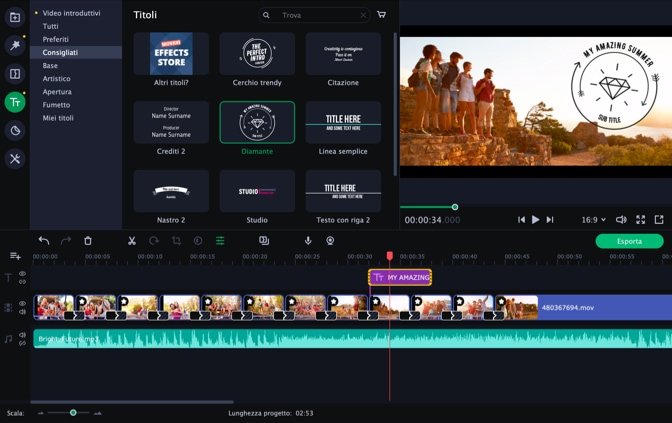Click the webcam Record video icon
Image resolution: width=672 pixels, height=423 pixels.
click(330, 241)
